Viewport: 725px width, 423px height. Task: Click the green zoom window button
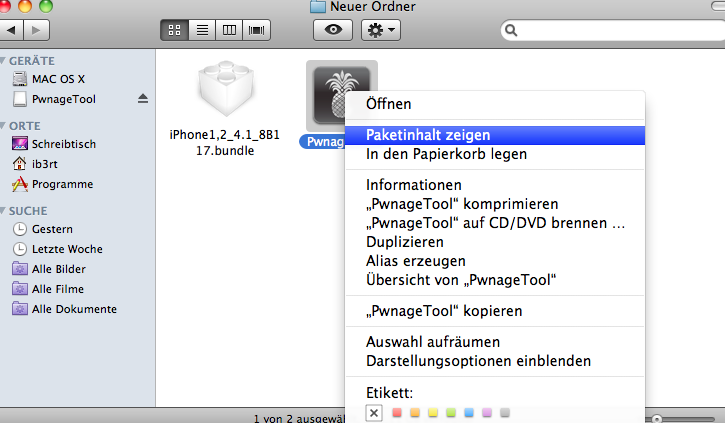point(46,6)
